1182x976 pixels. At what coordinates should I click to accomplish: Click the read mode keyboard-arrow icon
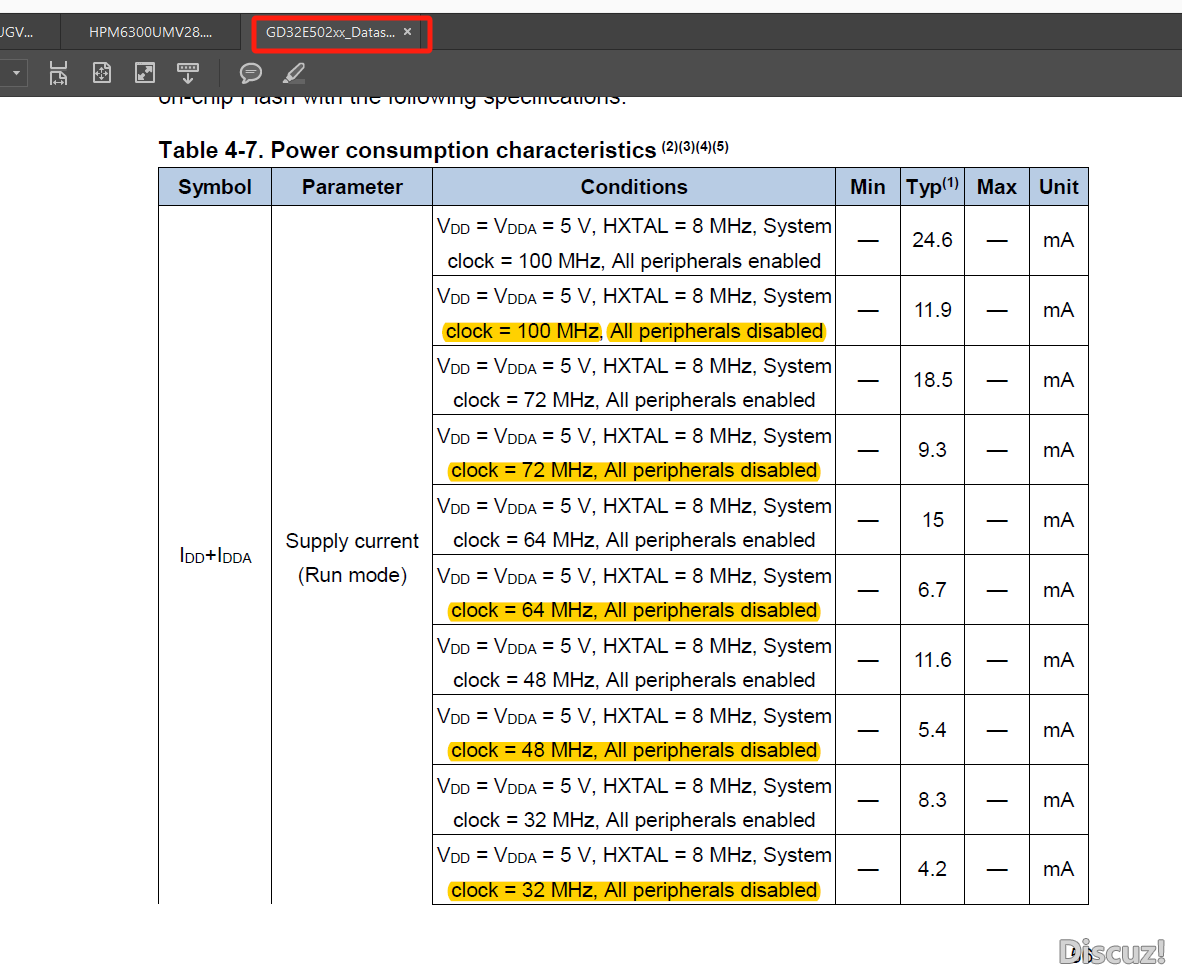click(x=188, y=73)
